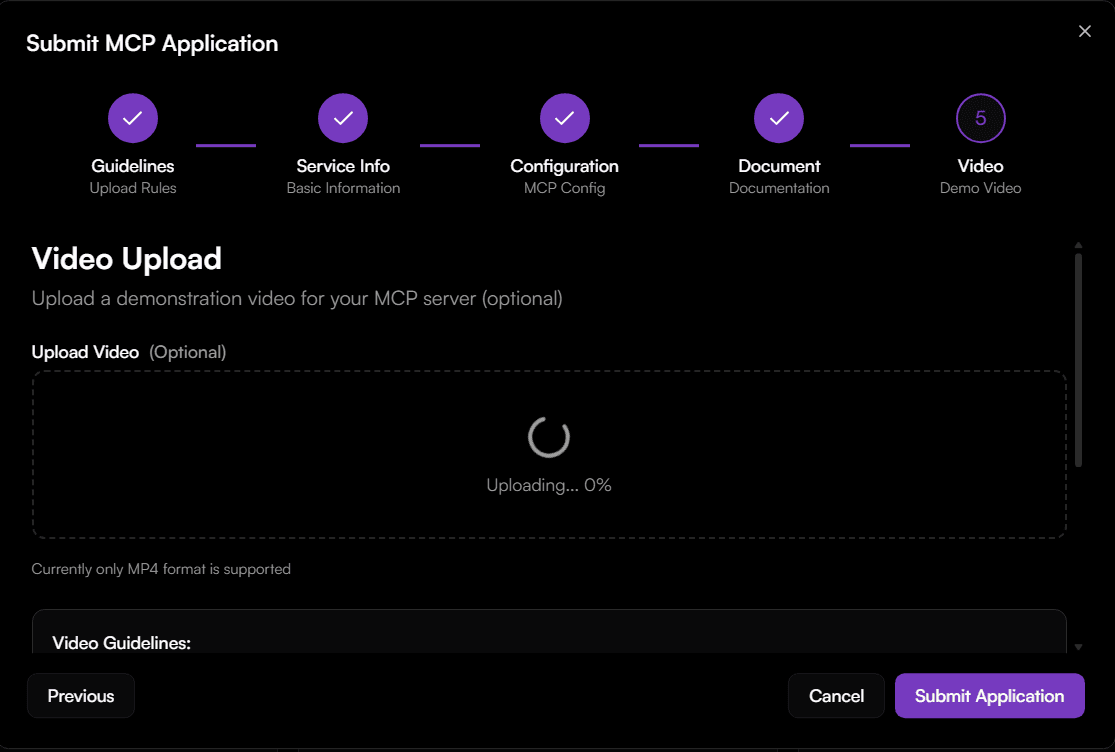Image resolution: width=1115 pixels, height=752 pixels.
Task: Select the Configuration step checkmark circle
Action: tap(564, 118)
